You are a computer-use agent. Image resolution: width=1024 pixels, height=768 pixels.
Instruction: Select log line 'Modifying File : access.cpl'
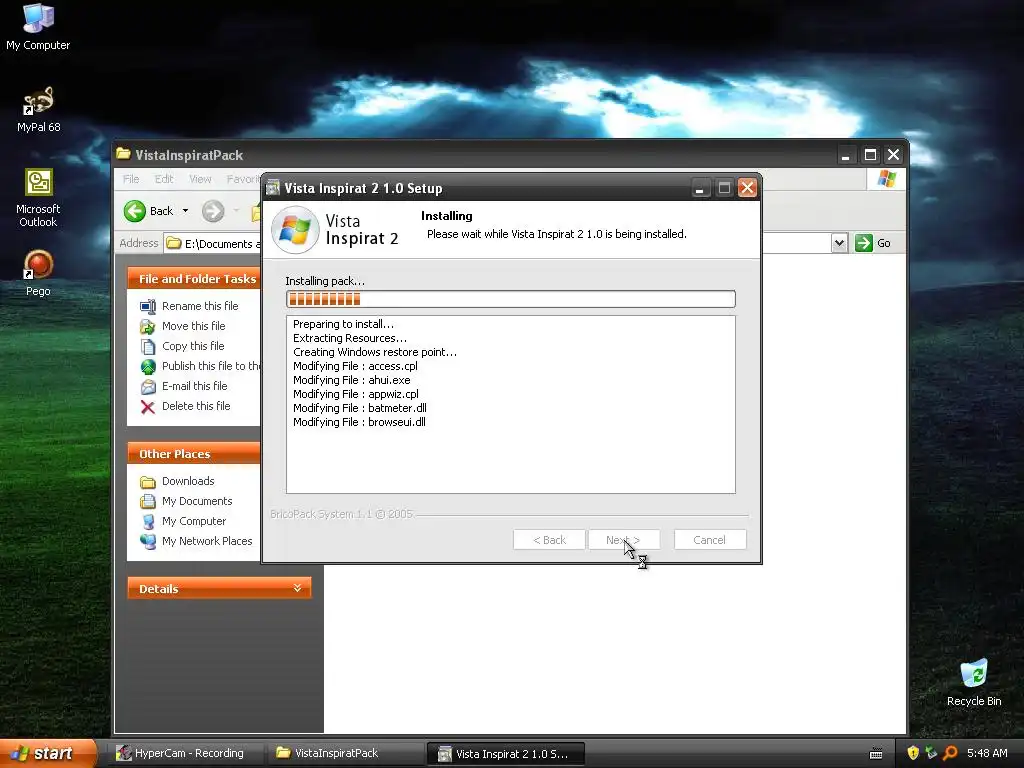click(355, 366)
